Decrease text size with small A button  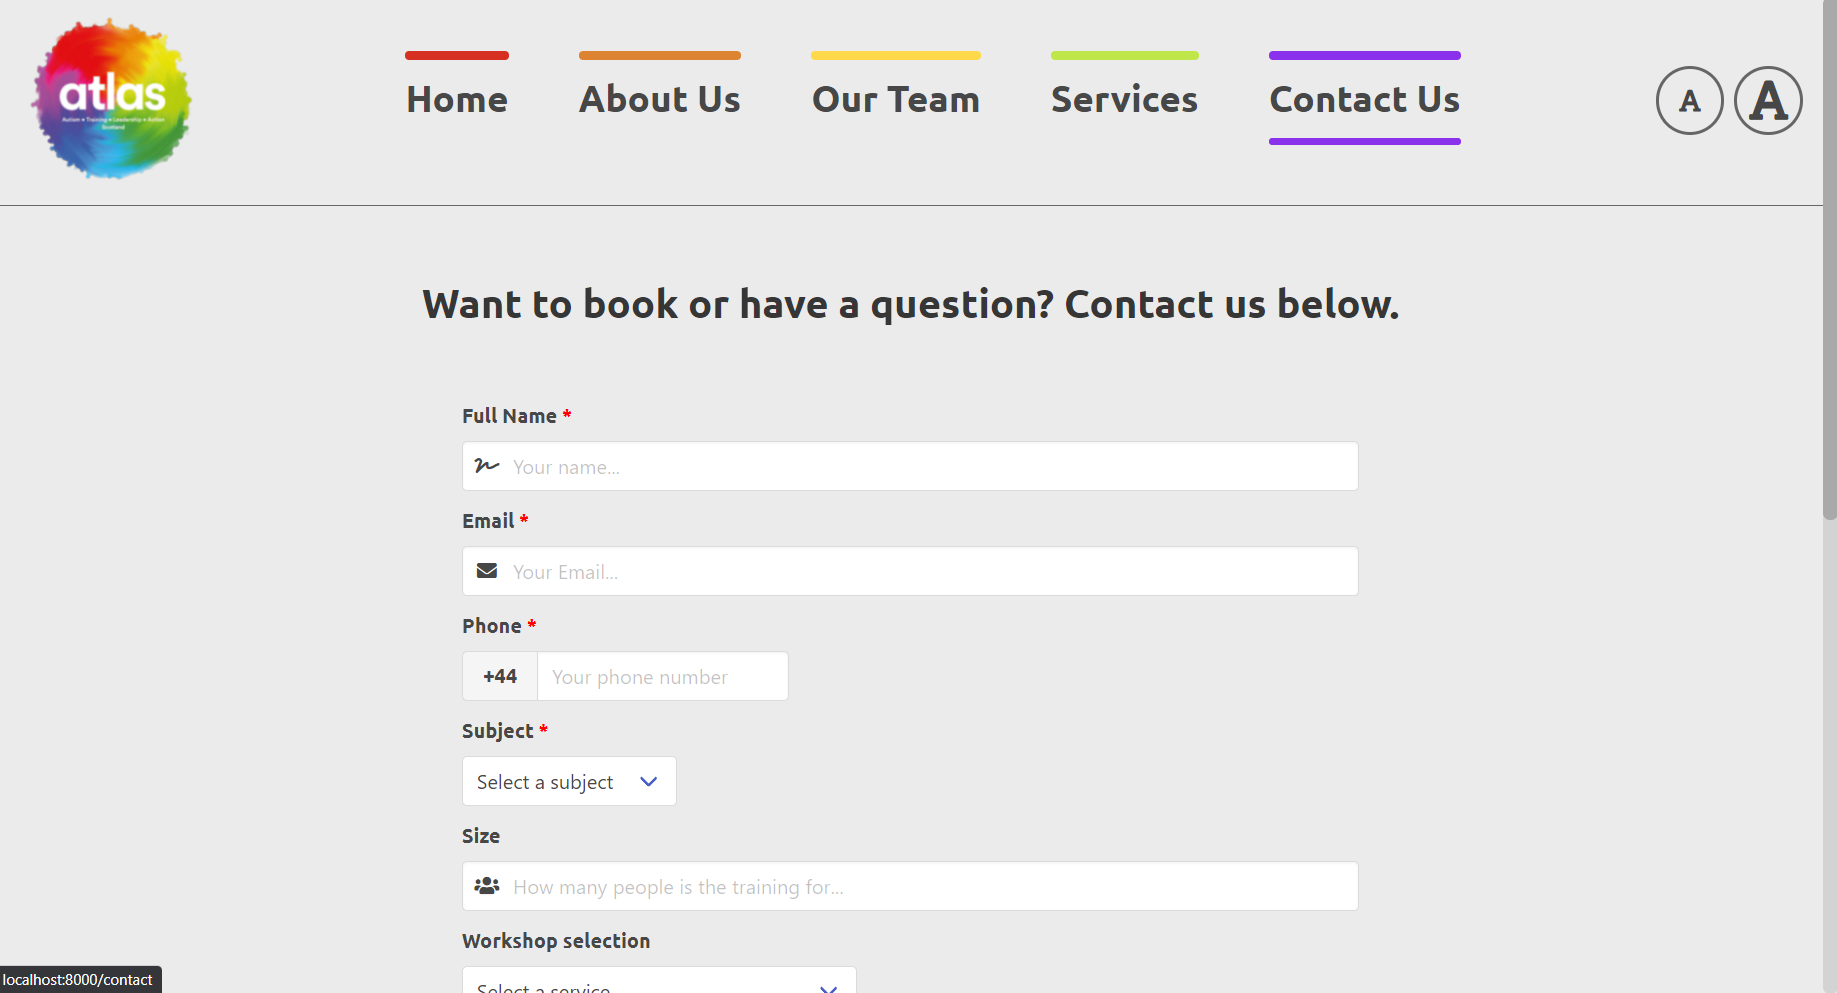[x=1689, y=100]
